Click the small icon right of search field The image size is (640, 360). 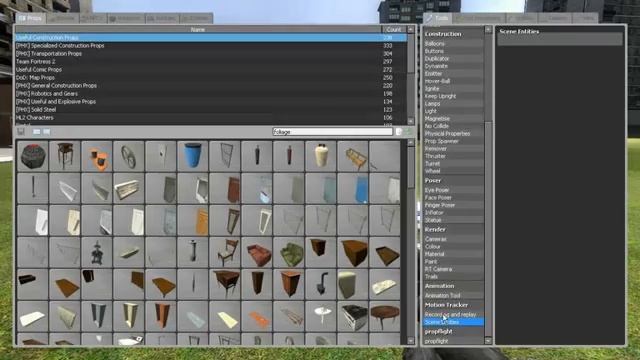coord(399,131)
